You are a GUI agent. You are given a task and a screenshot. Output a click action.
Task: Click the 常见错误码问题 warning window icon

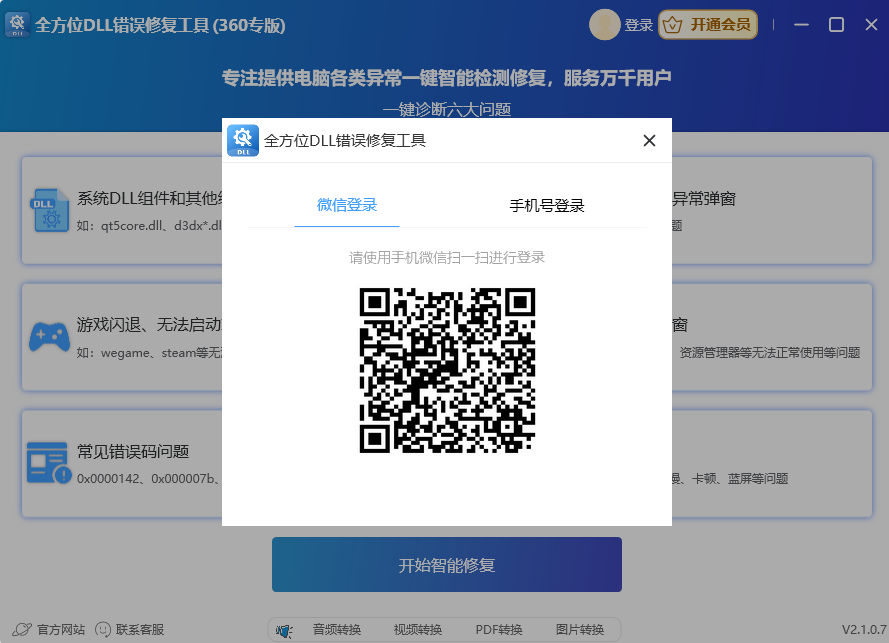click(48, 462)
